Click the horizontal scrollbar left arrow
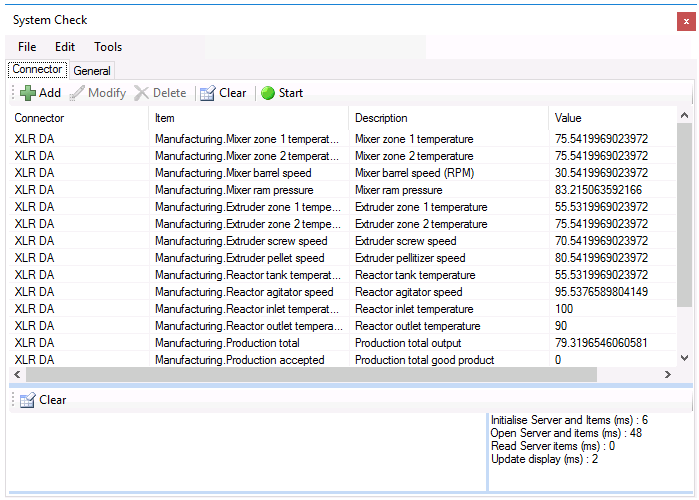The height and width of the screenshot is (500, 699). click(x=17, y=374)
